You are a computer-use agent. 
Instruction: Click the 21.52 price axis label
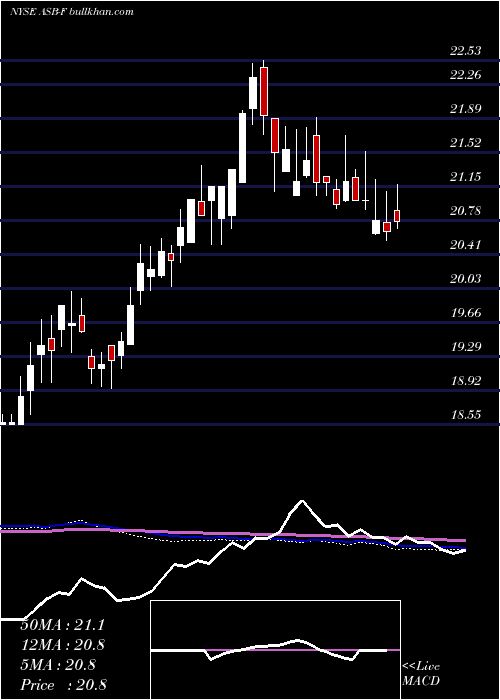(466, 142)
